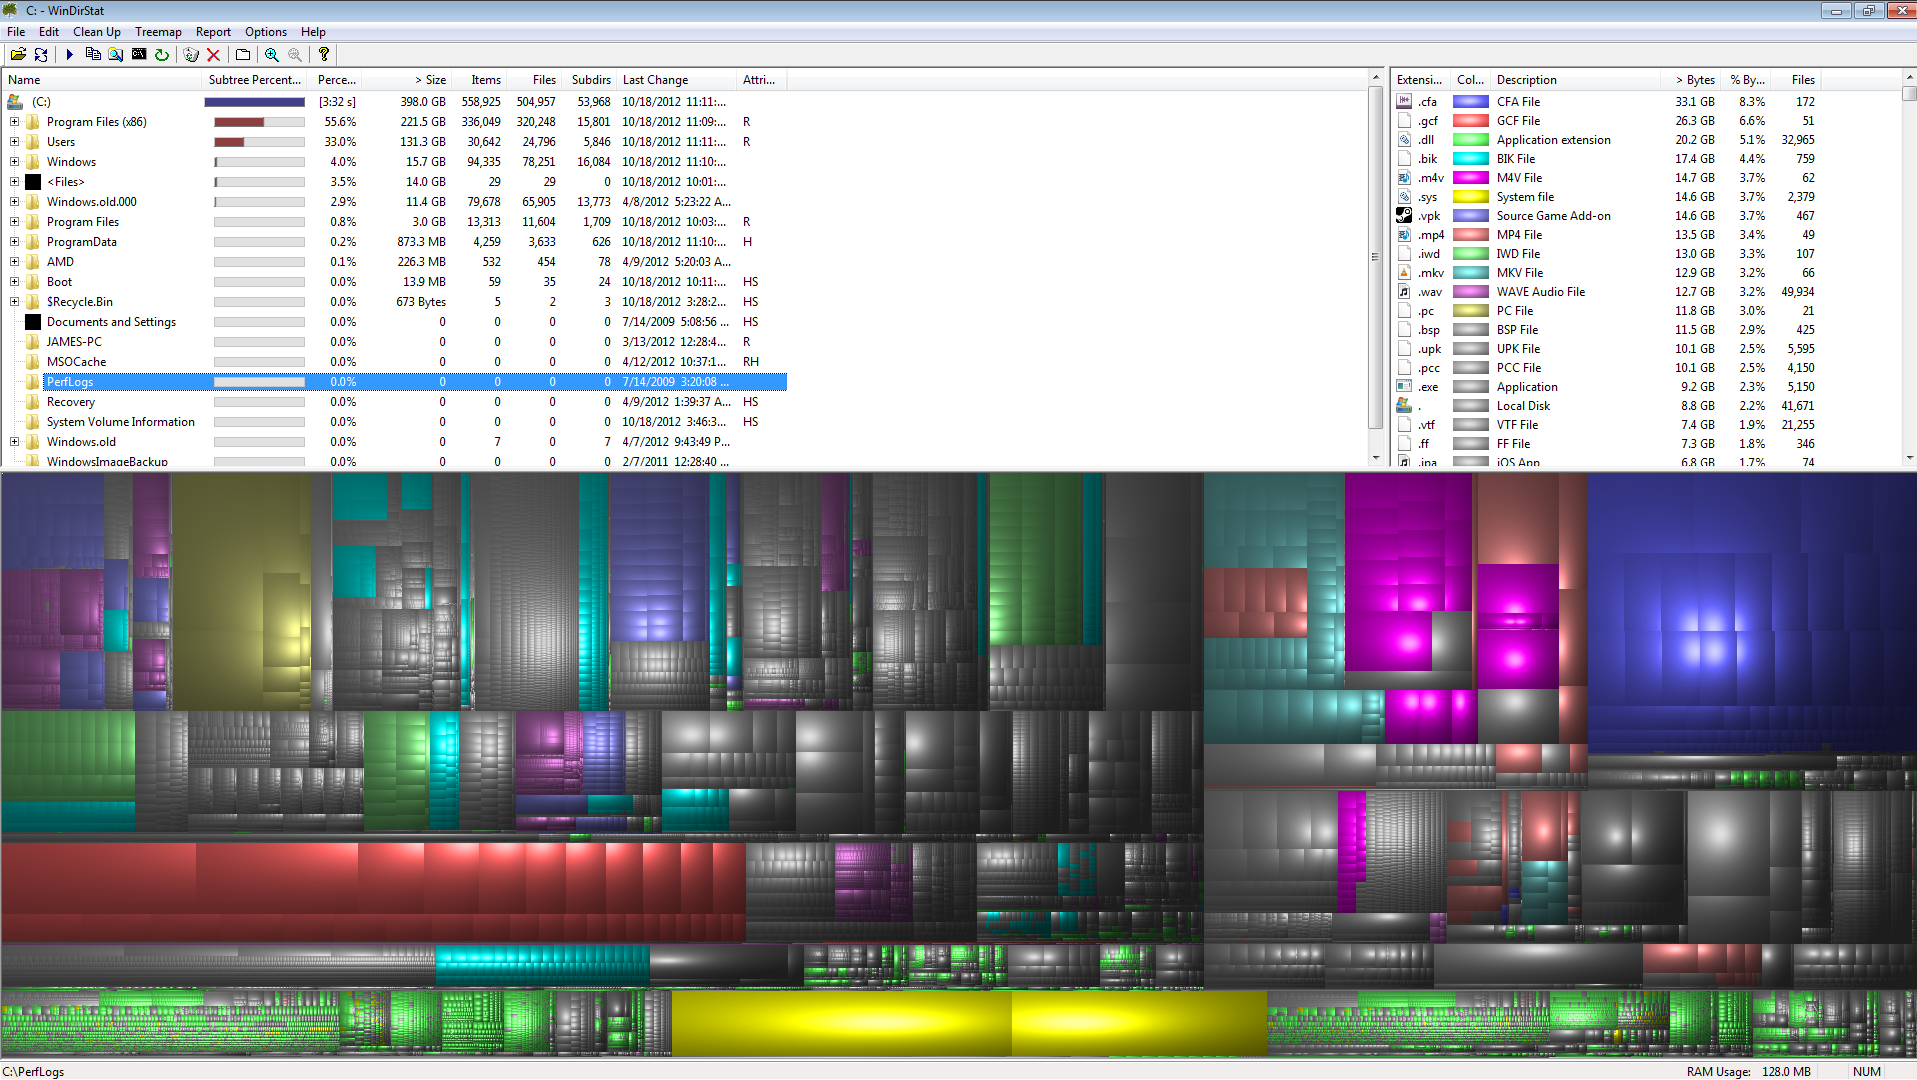1917x1080 pixels.
Task: Open the Report menu
Action: [213, 32]
